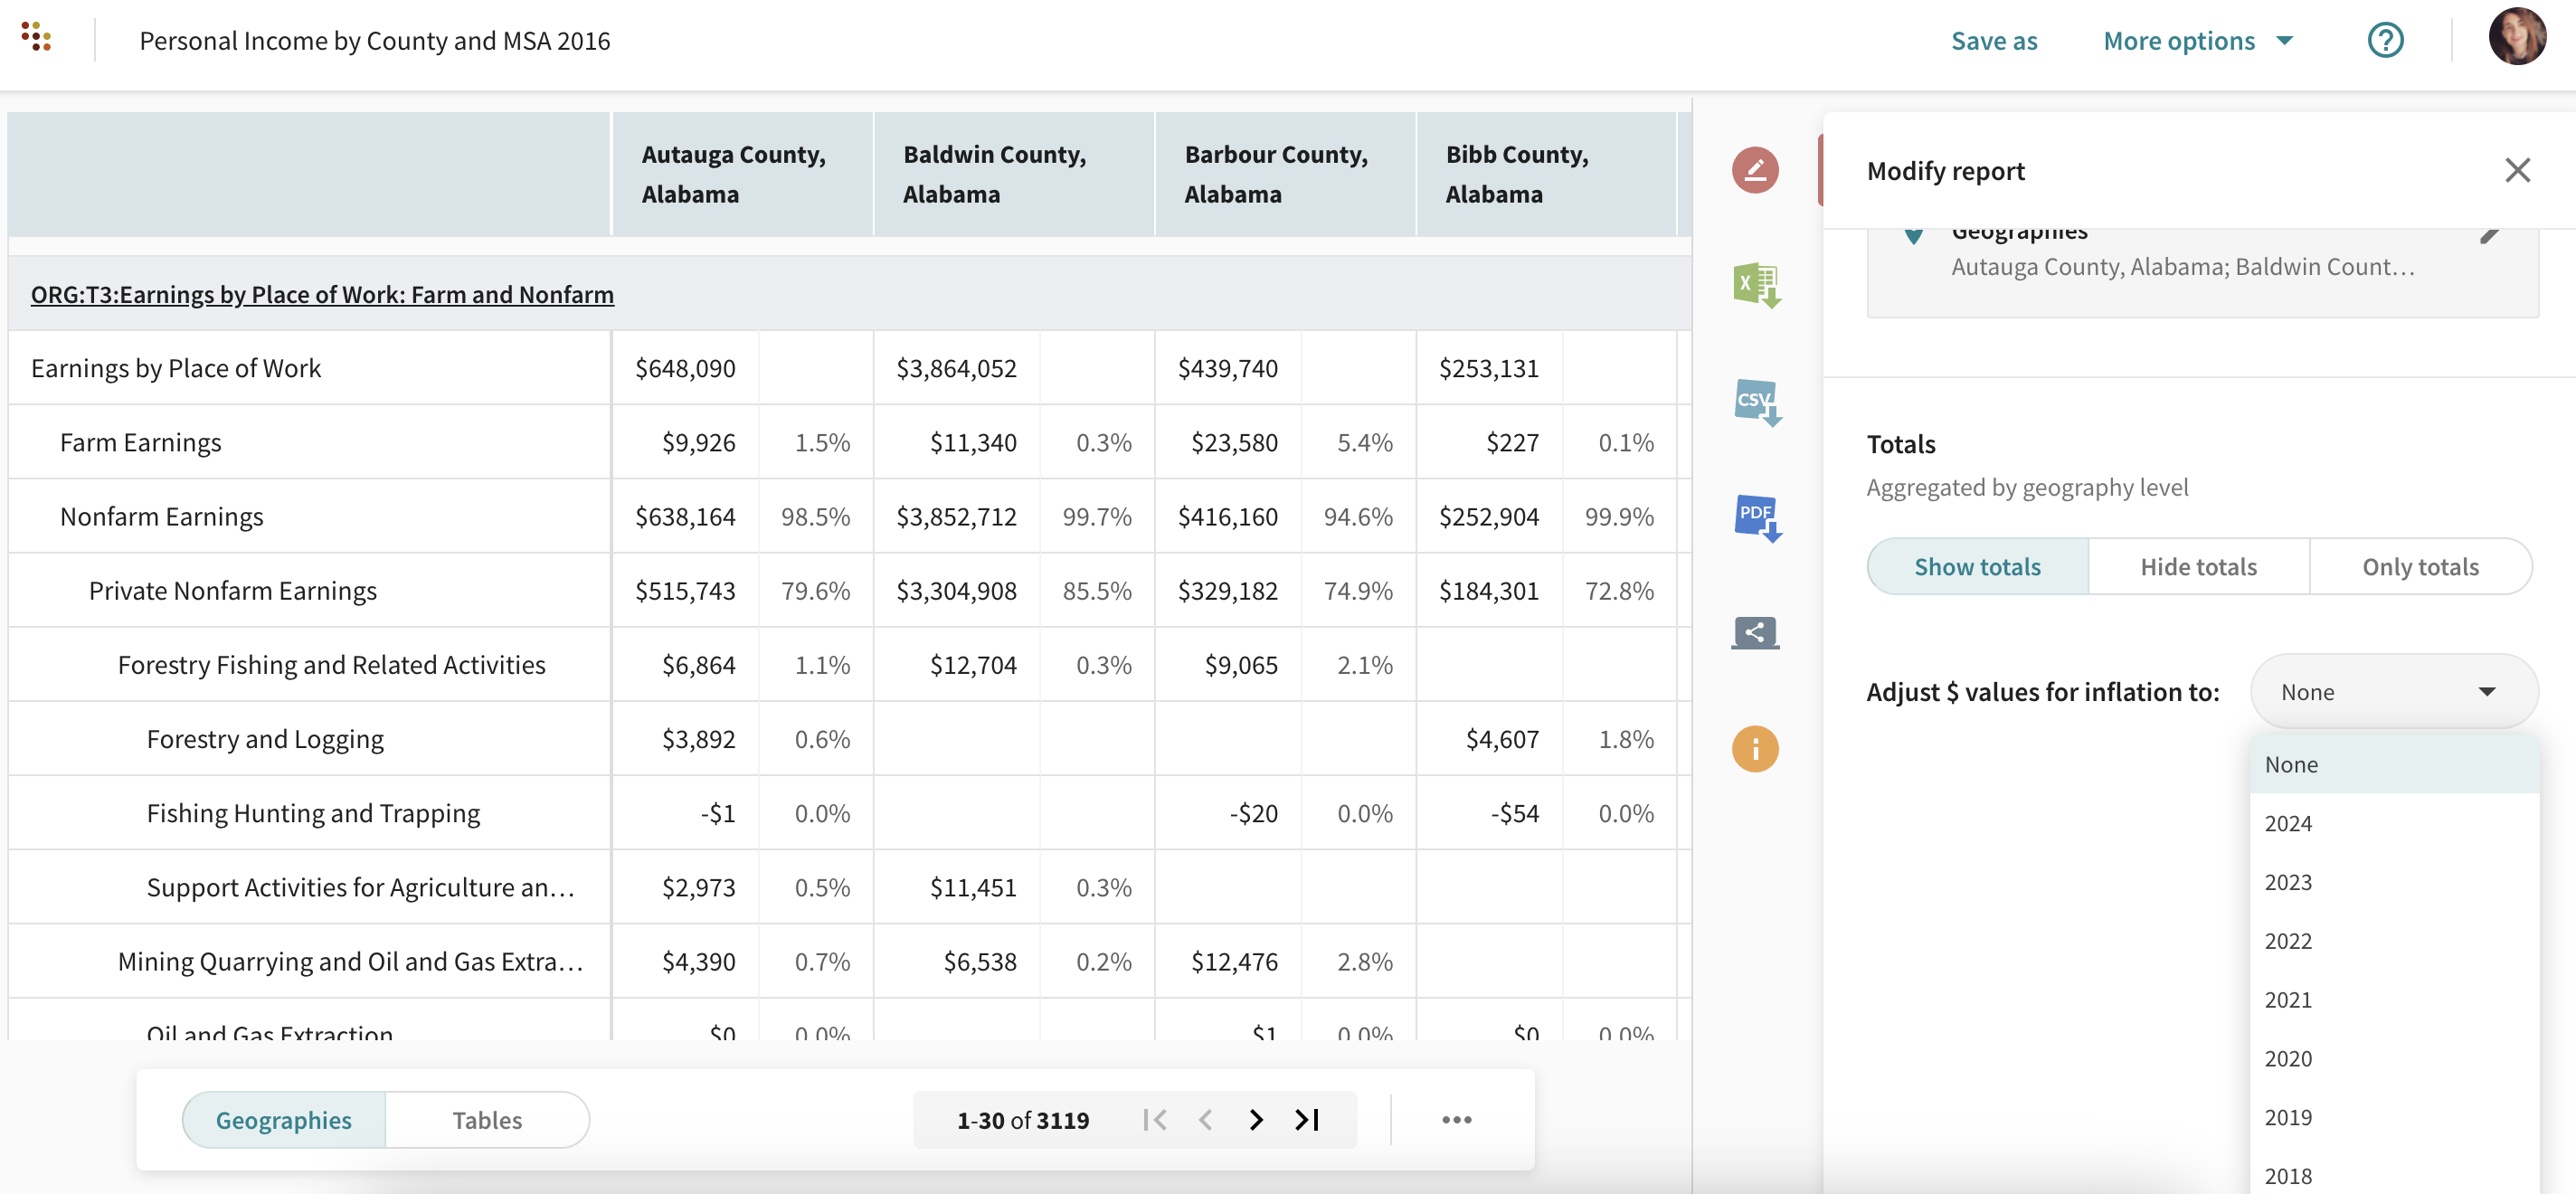Choose 2022 from inflation year list
2576x1194 pixels.
[x=2288, y=941]
